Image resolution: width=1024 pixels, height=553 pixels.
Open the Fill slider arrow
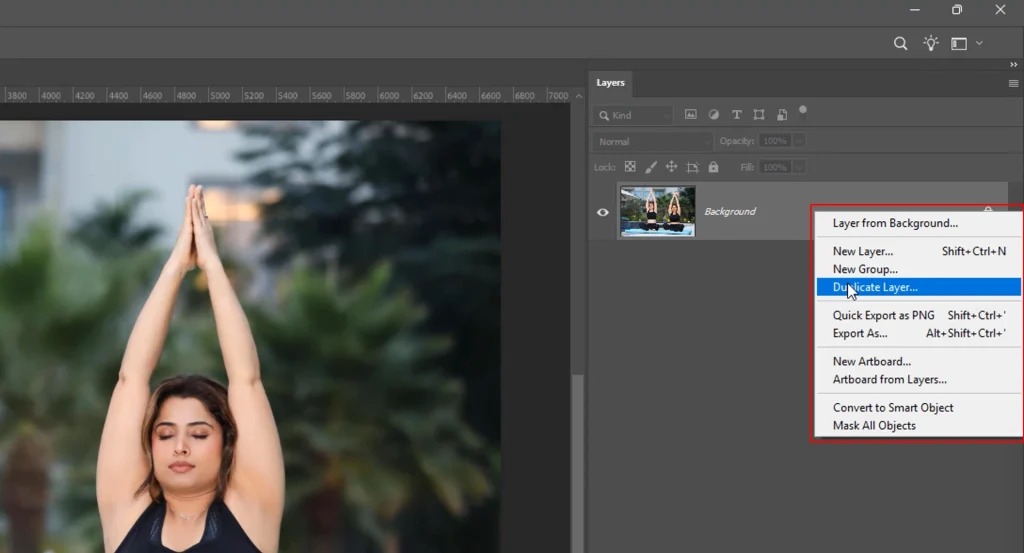point(799,167)
